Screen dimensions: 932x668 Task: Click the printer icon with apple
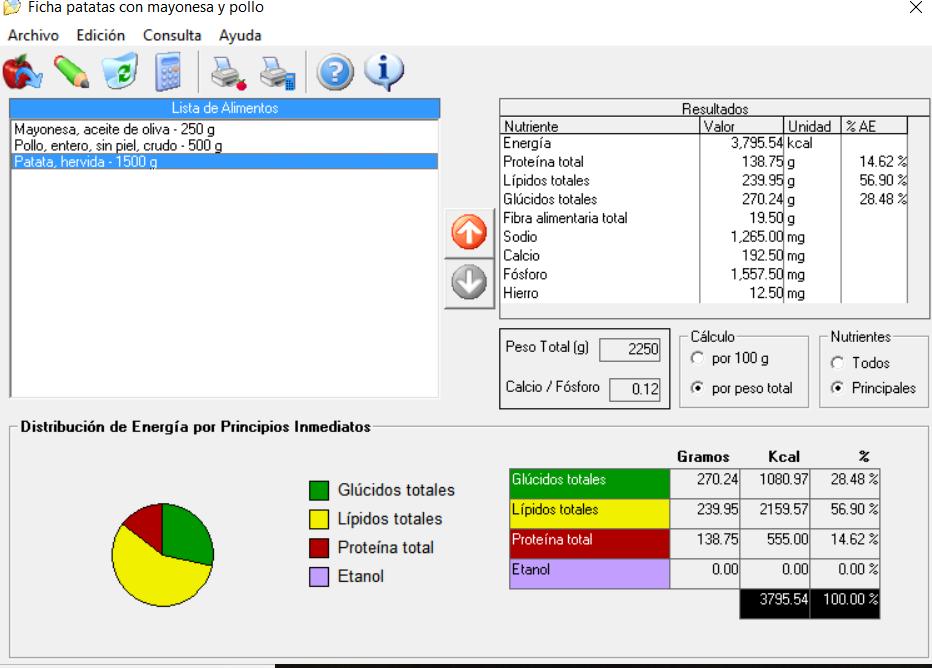tap(228, 72)
